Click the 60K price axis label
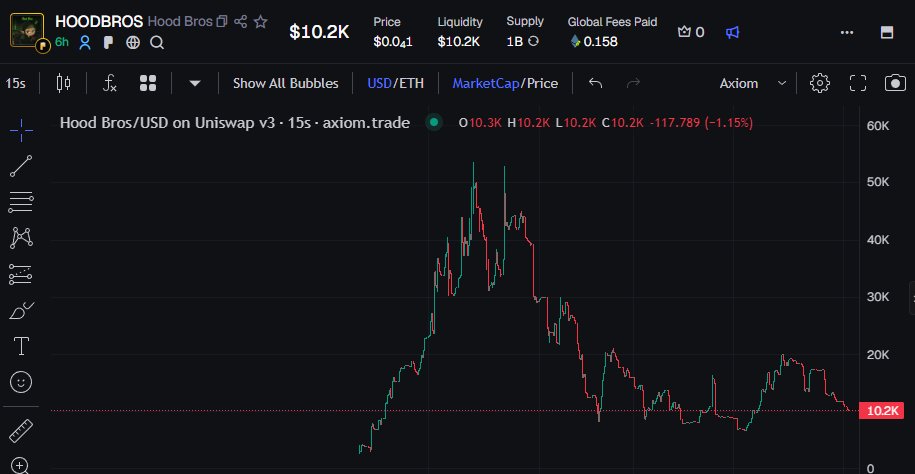The height and width of the screenshot is (474, 915). coord(878,126)
